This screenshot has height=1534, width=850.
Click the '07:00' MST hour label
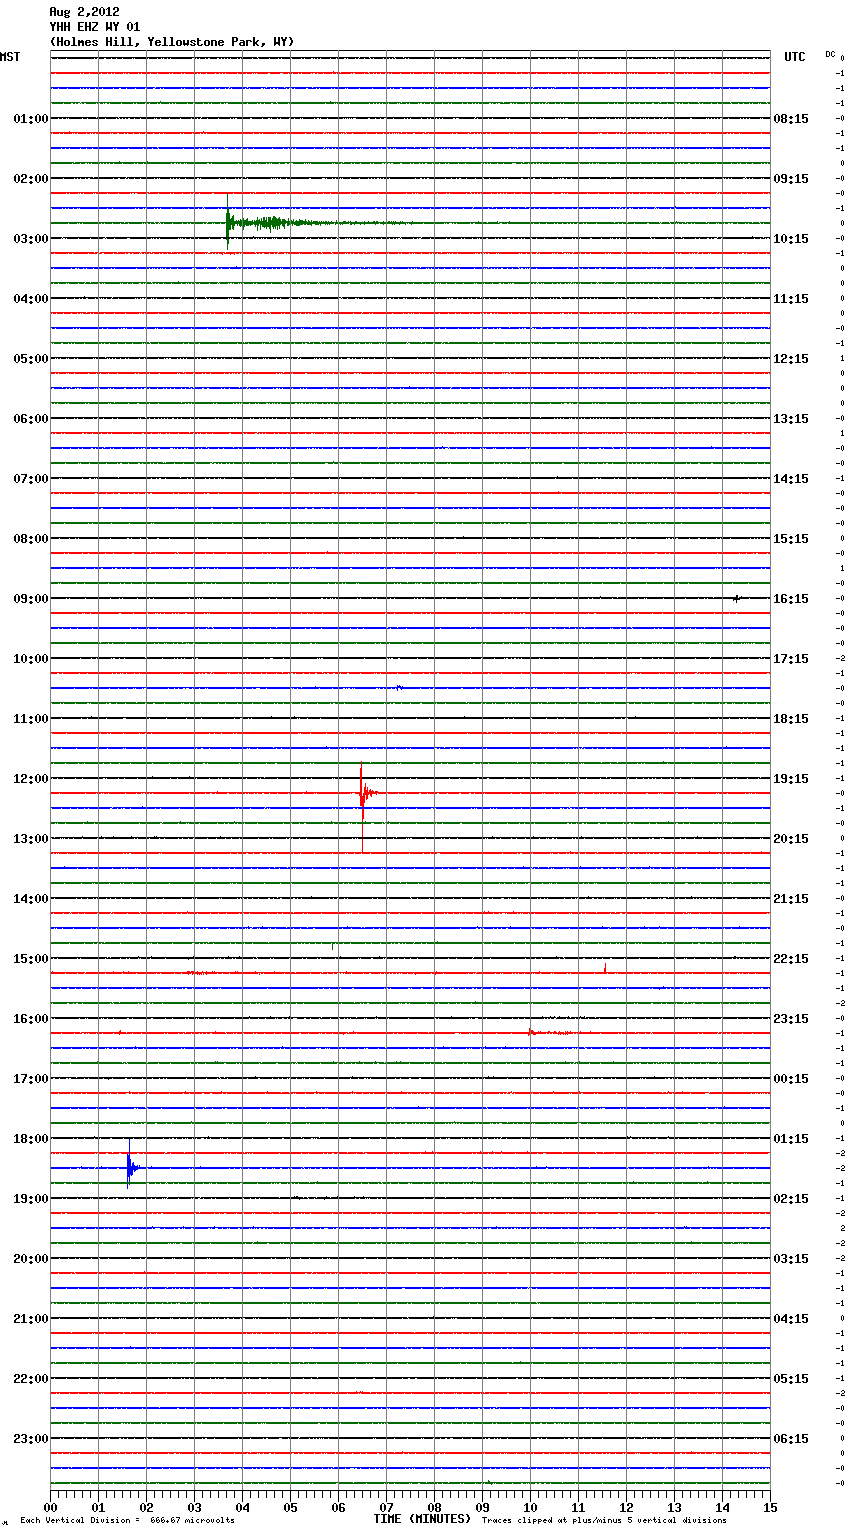[30, 479]
